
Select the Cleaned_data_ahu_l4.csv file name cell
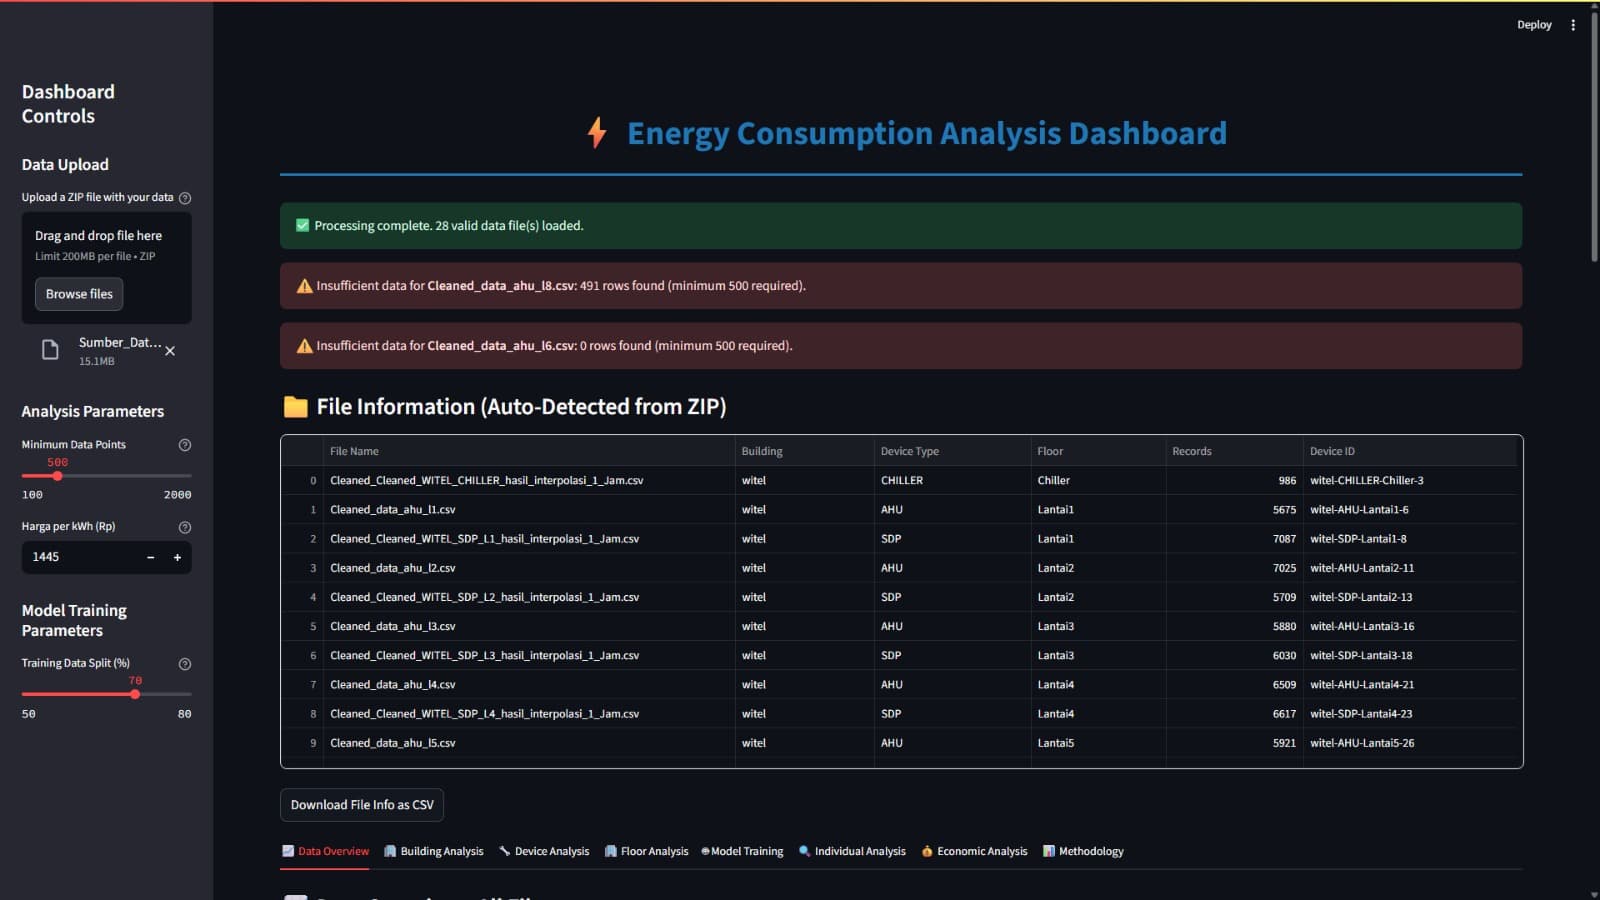[x=528, y=685]
